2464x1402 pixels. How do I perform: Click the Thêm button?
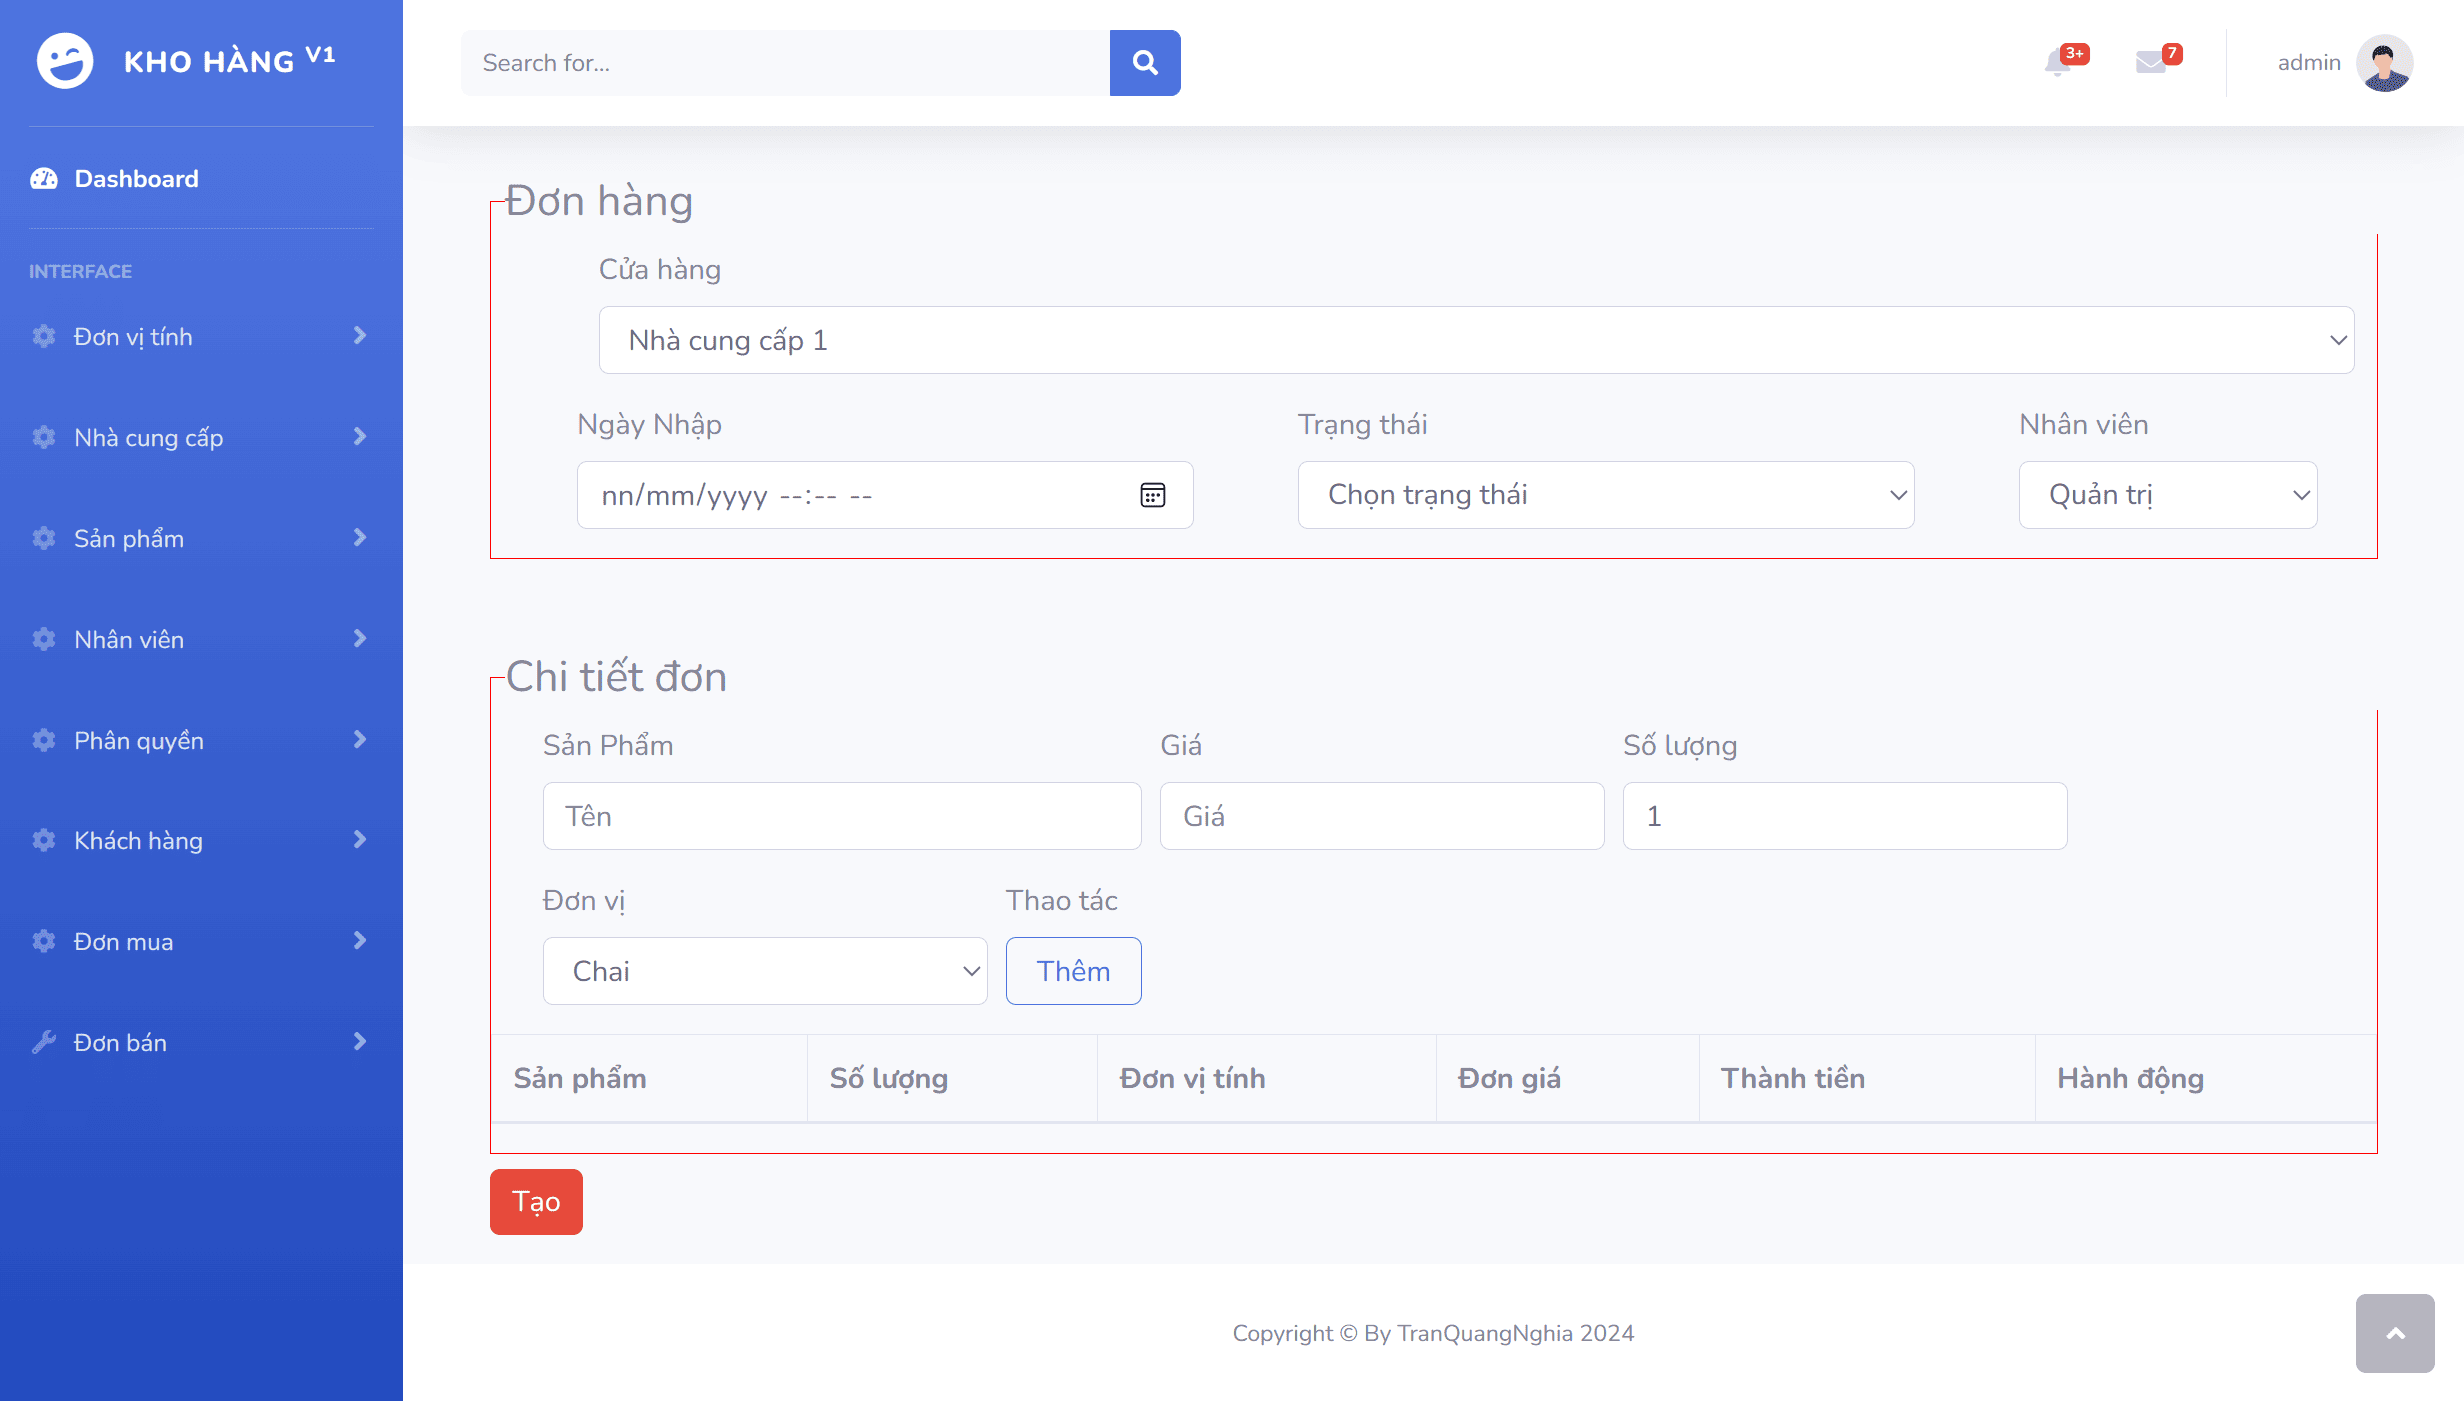point(1073,971)
